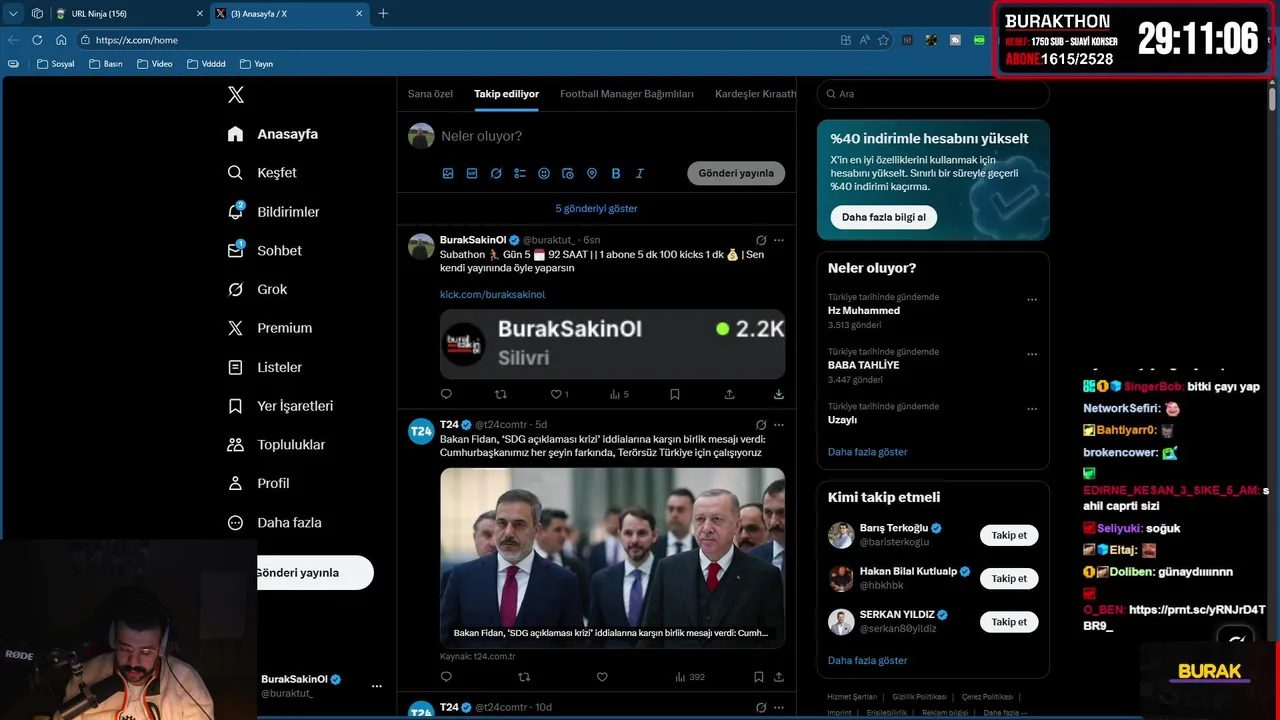Show more under Neler oluyor?
This screenshot has height=720, width=1280.
click(x=867, y=452)
